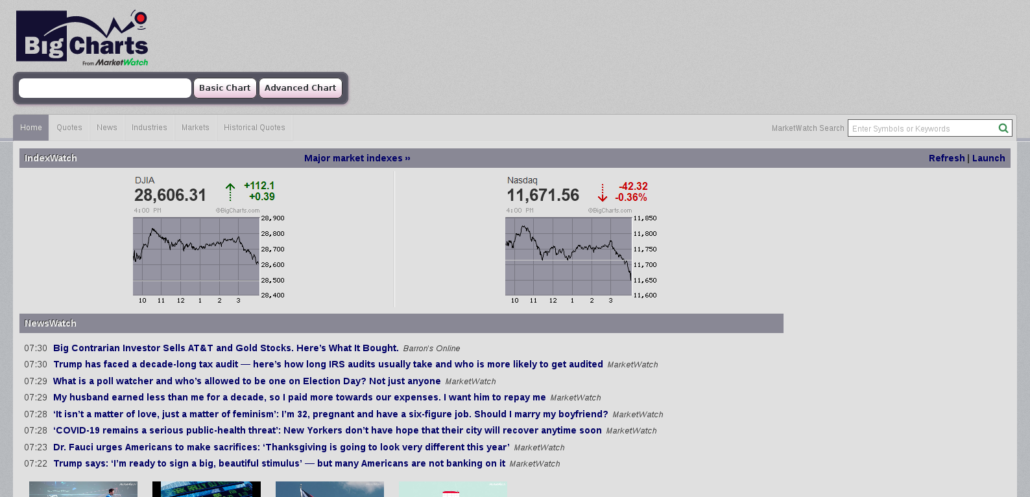Click the 07:22 timestamp in NewsWatch
The width and height of the screenshot is (1030, 497).
tap(35, 464)
